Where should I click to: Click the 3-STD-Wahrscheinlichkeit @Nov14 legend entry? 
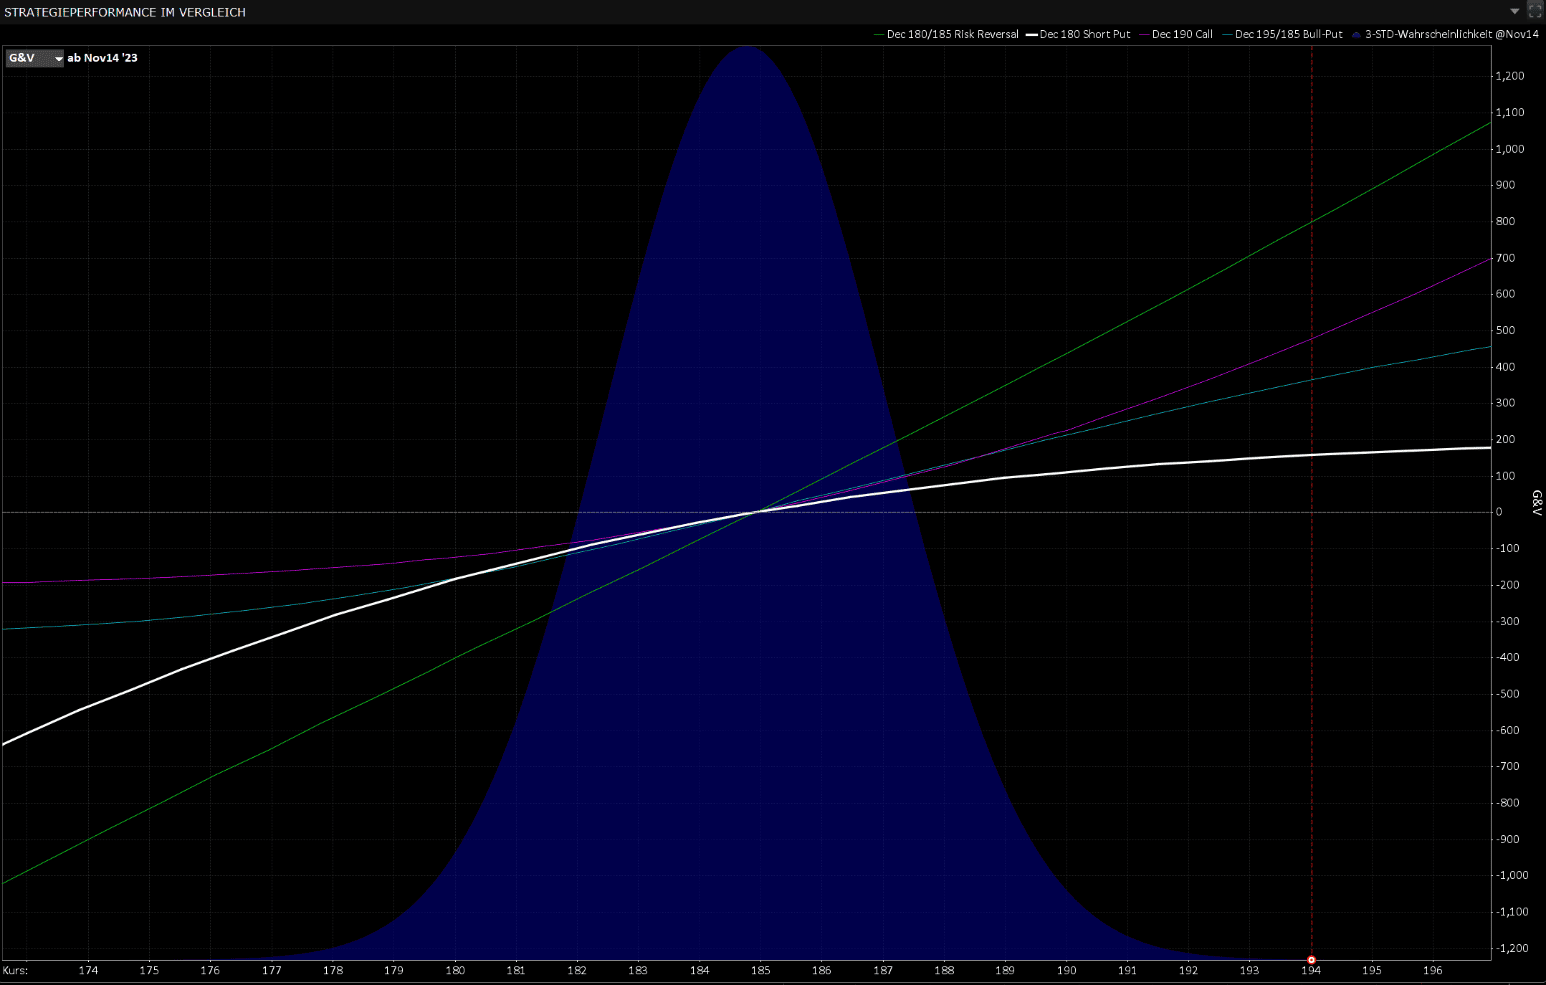coord(1445,34)
